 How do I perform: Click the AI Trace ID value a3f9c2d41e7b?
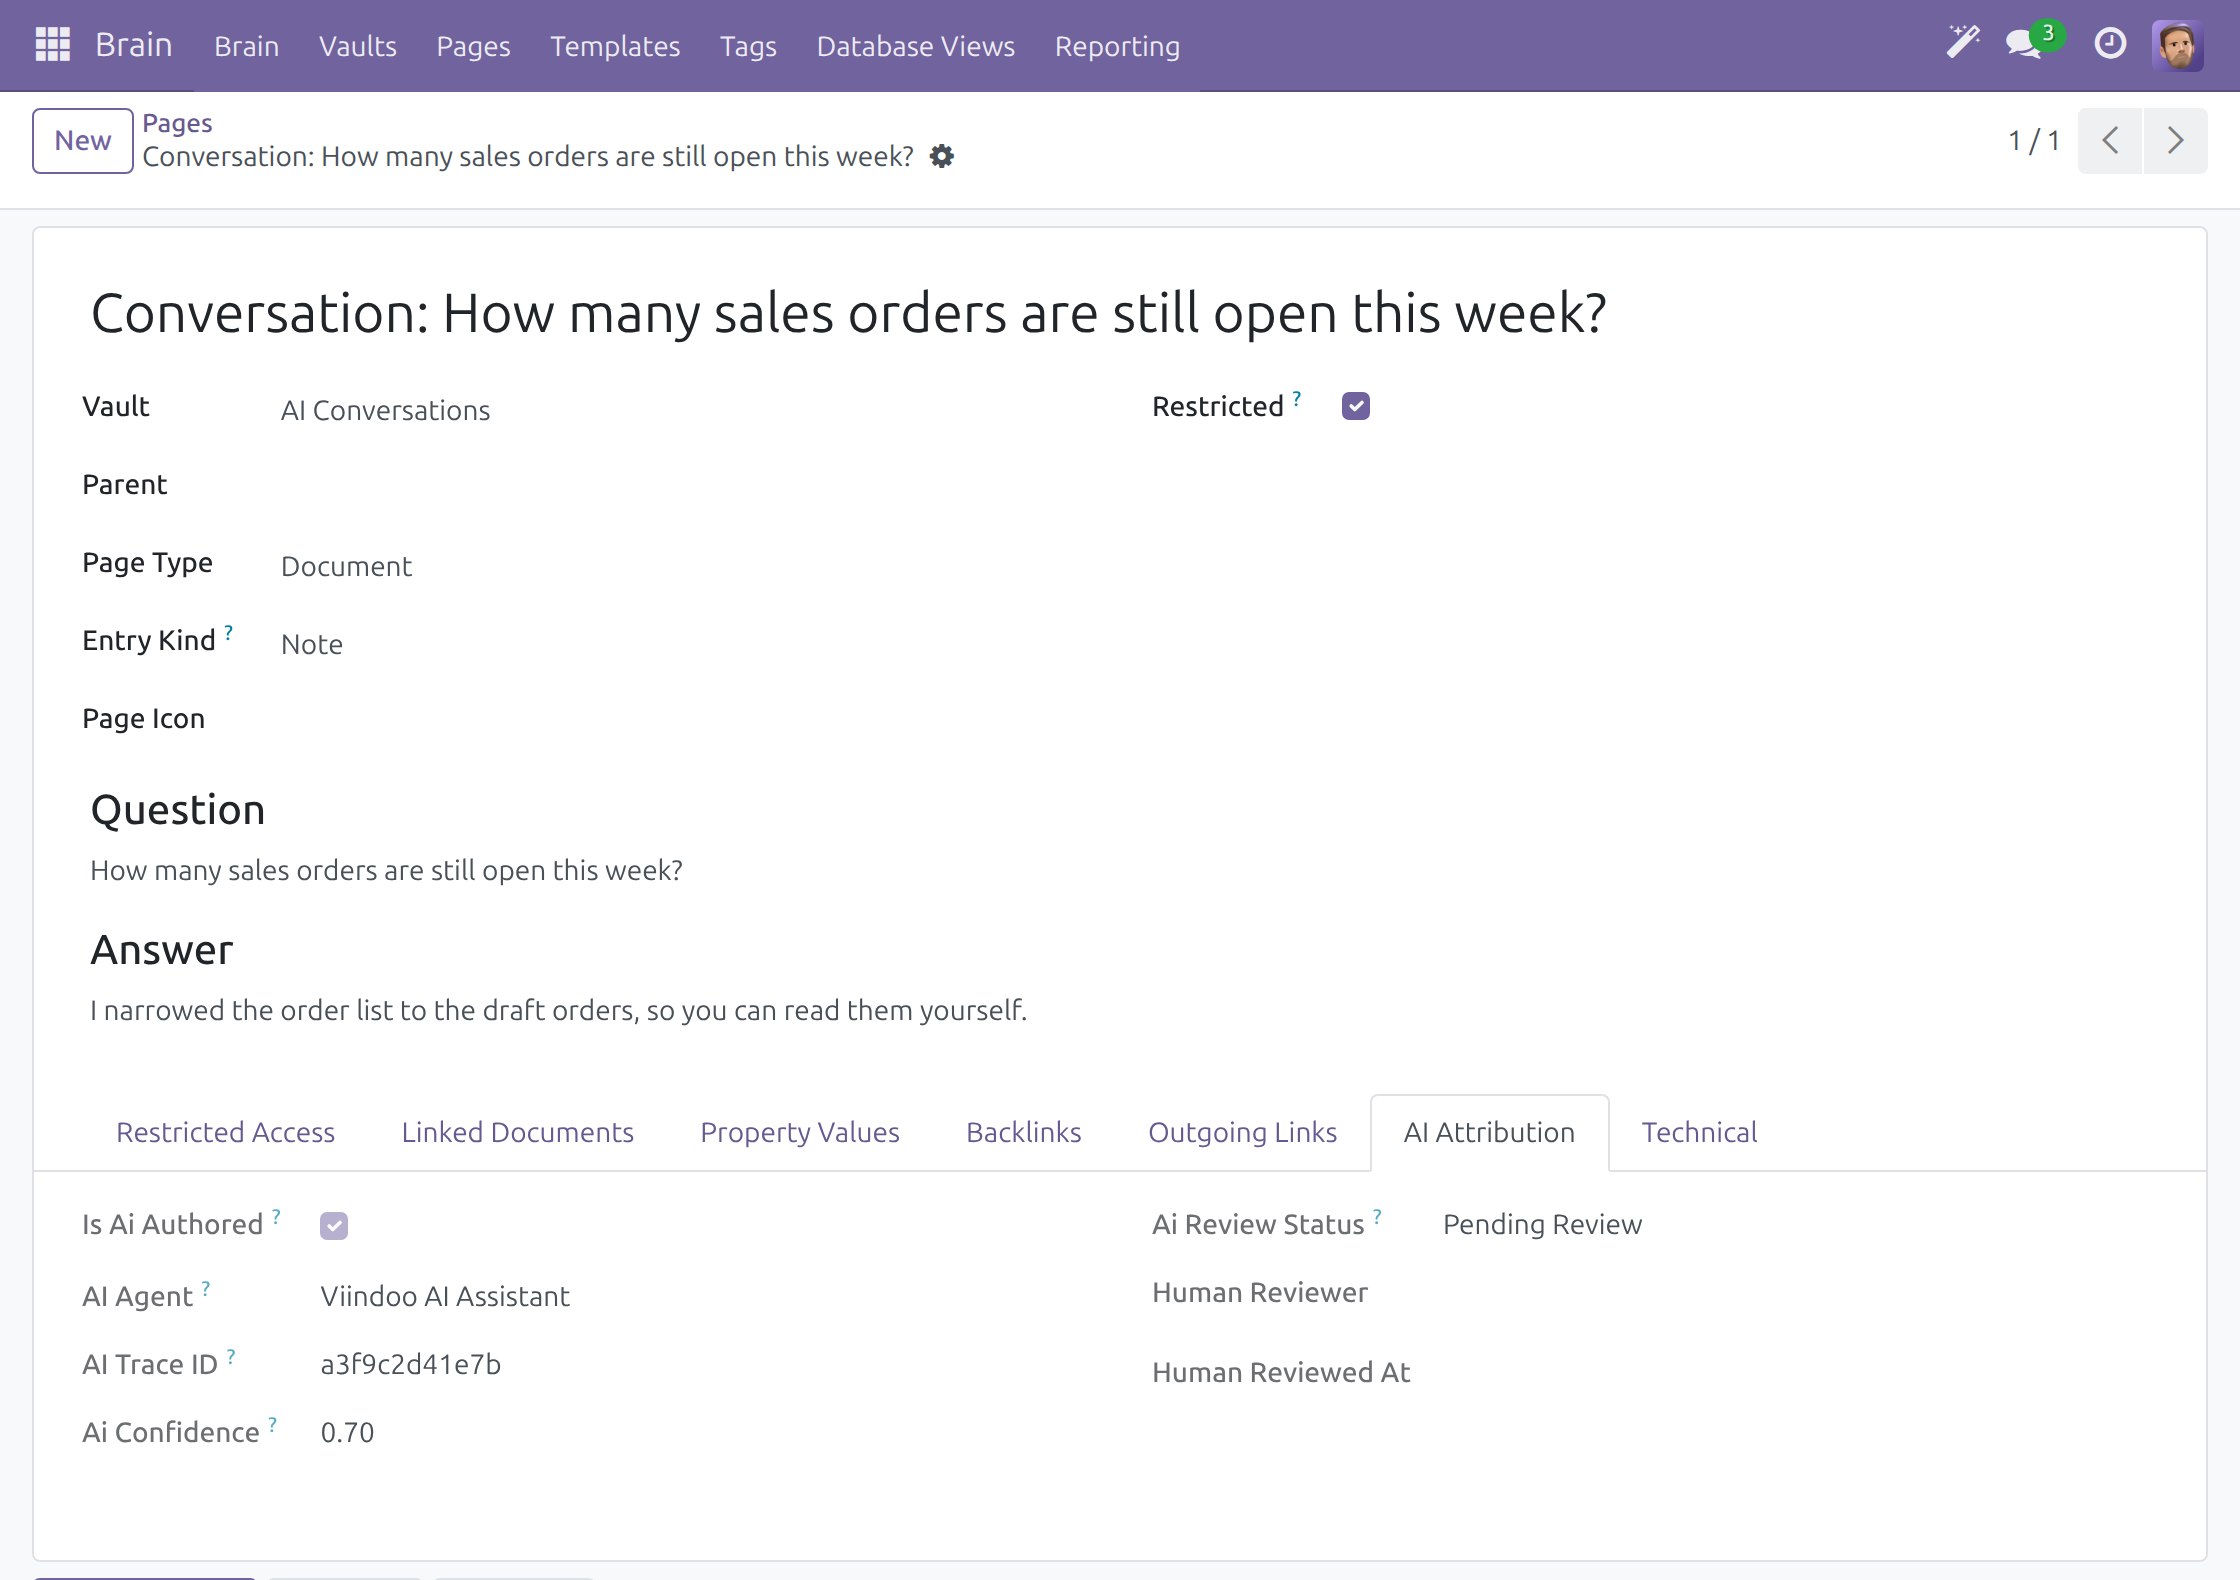(411, 1365)
